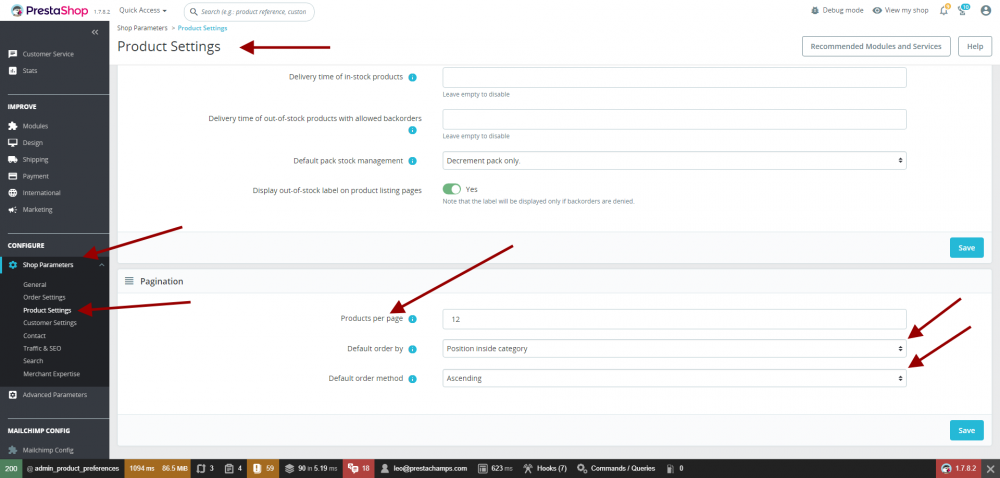The width and height of the screenshot is (1000, 478).
Task: Show info for Delivery time of in-stock products
Action: point(412,77)
